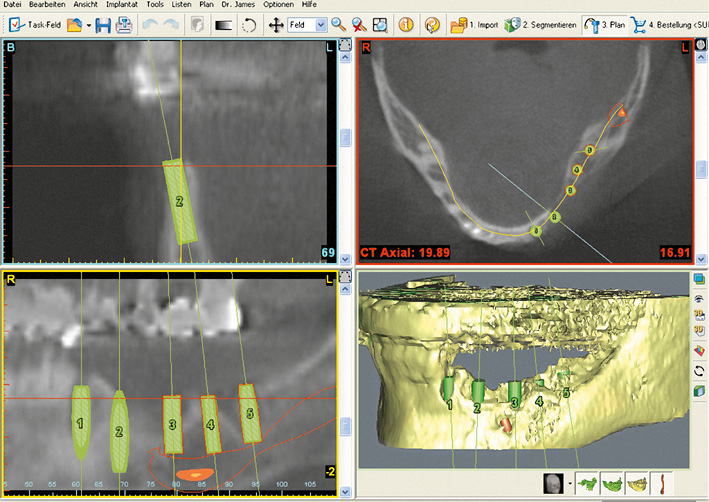Click the grayscale contrast gradient icon
Screen dimensions: 709x502
[x=222, y=23]
